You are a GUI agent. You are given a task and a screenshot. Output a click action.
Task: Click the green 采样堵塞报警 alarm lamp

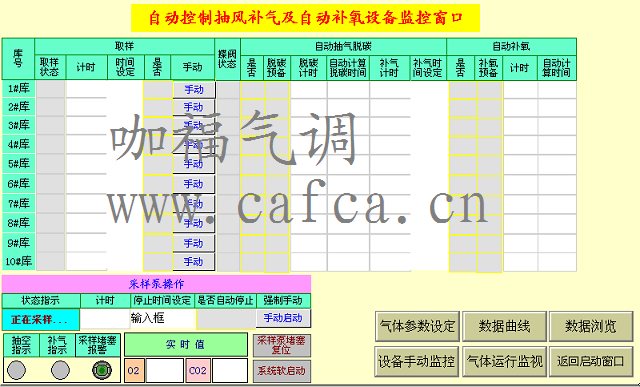click(102, 370)
